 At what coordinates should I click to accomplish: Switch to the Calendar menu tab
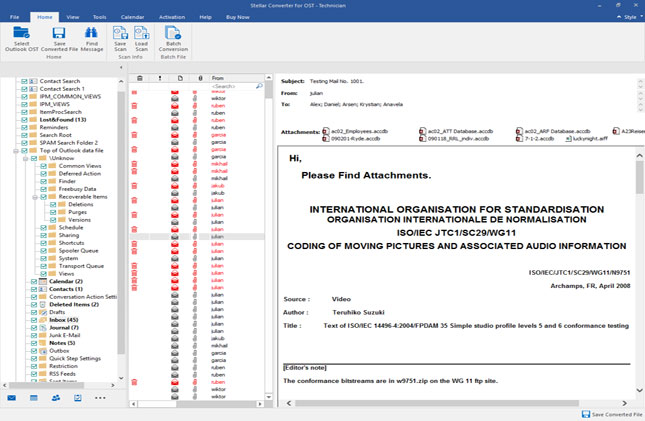[132, 17]
